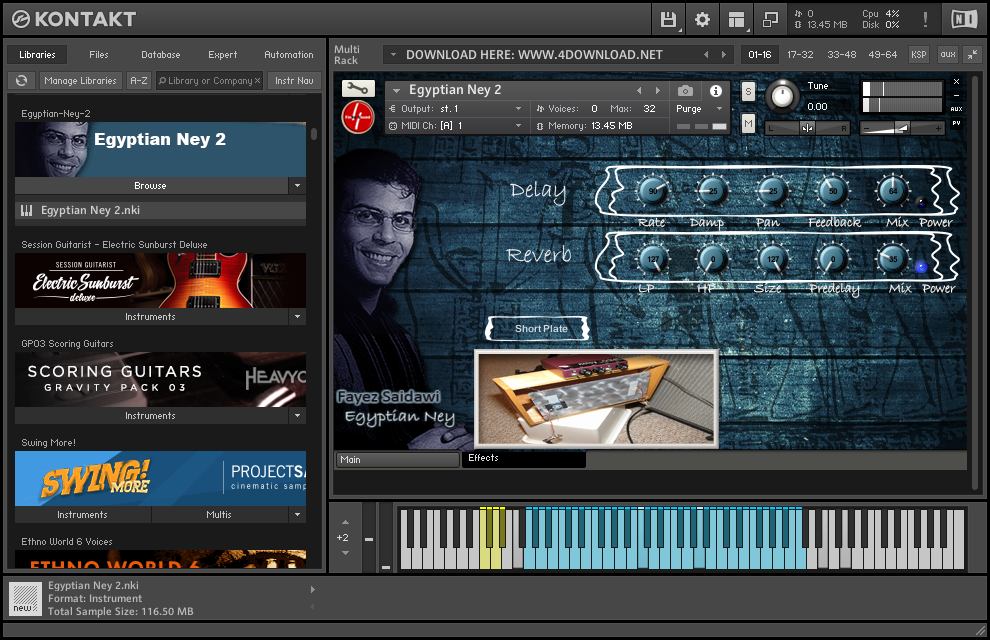Switch to the Database tab
Viewport: 990px width, 640px height.
tap(160, 55)
